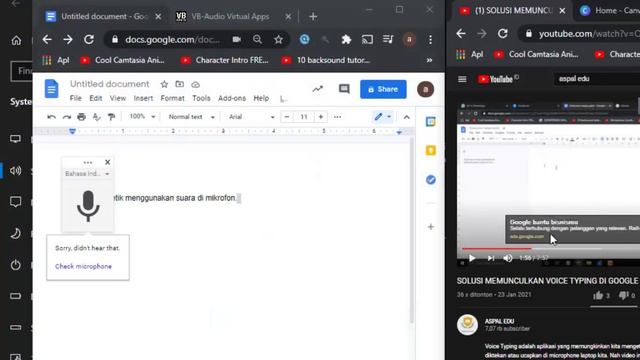This screenshot has width=640, height=360.
Task: Open the zoom level 100% dropdown
Action: coord(142,117)
